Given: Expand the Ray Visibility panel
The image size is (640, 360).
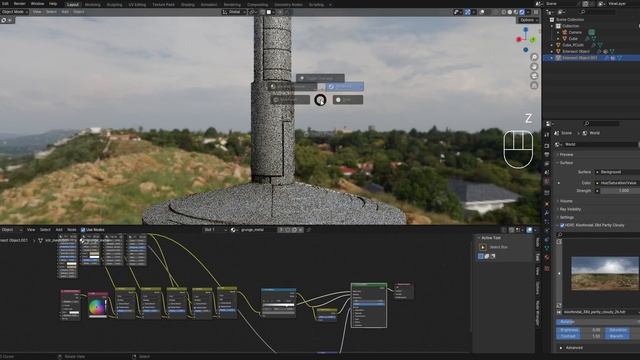Looking at the screenshot, I should 569,209.
